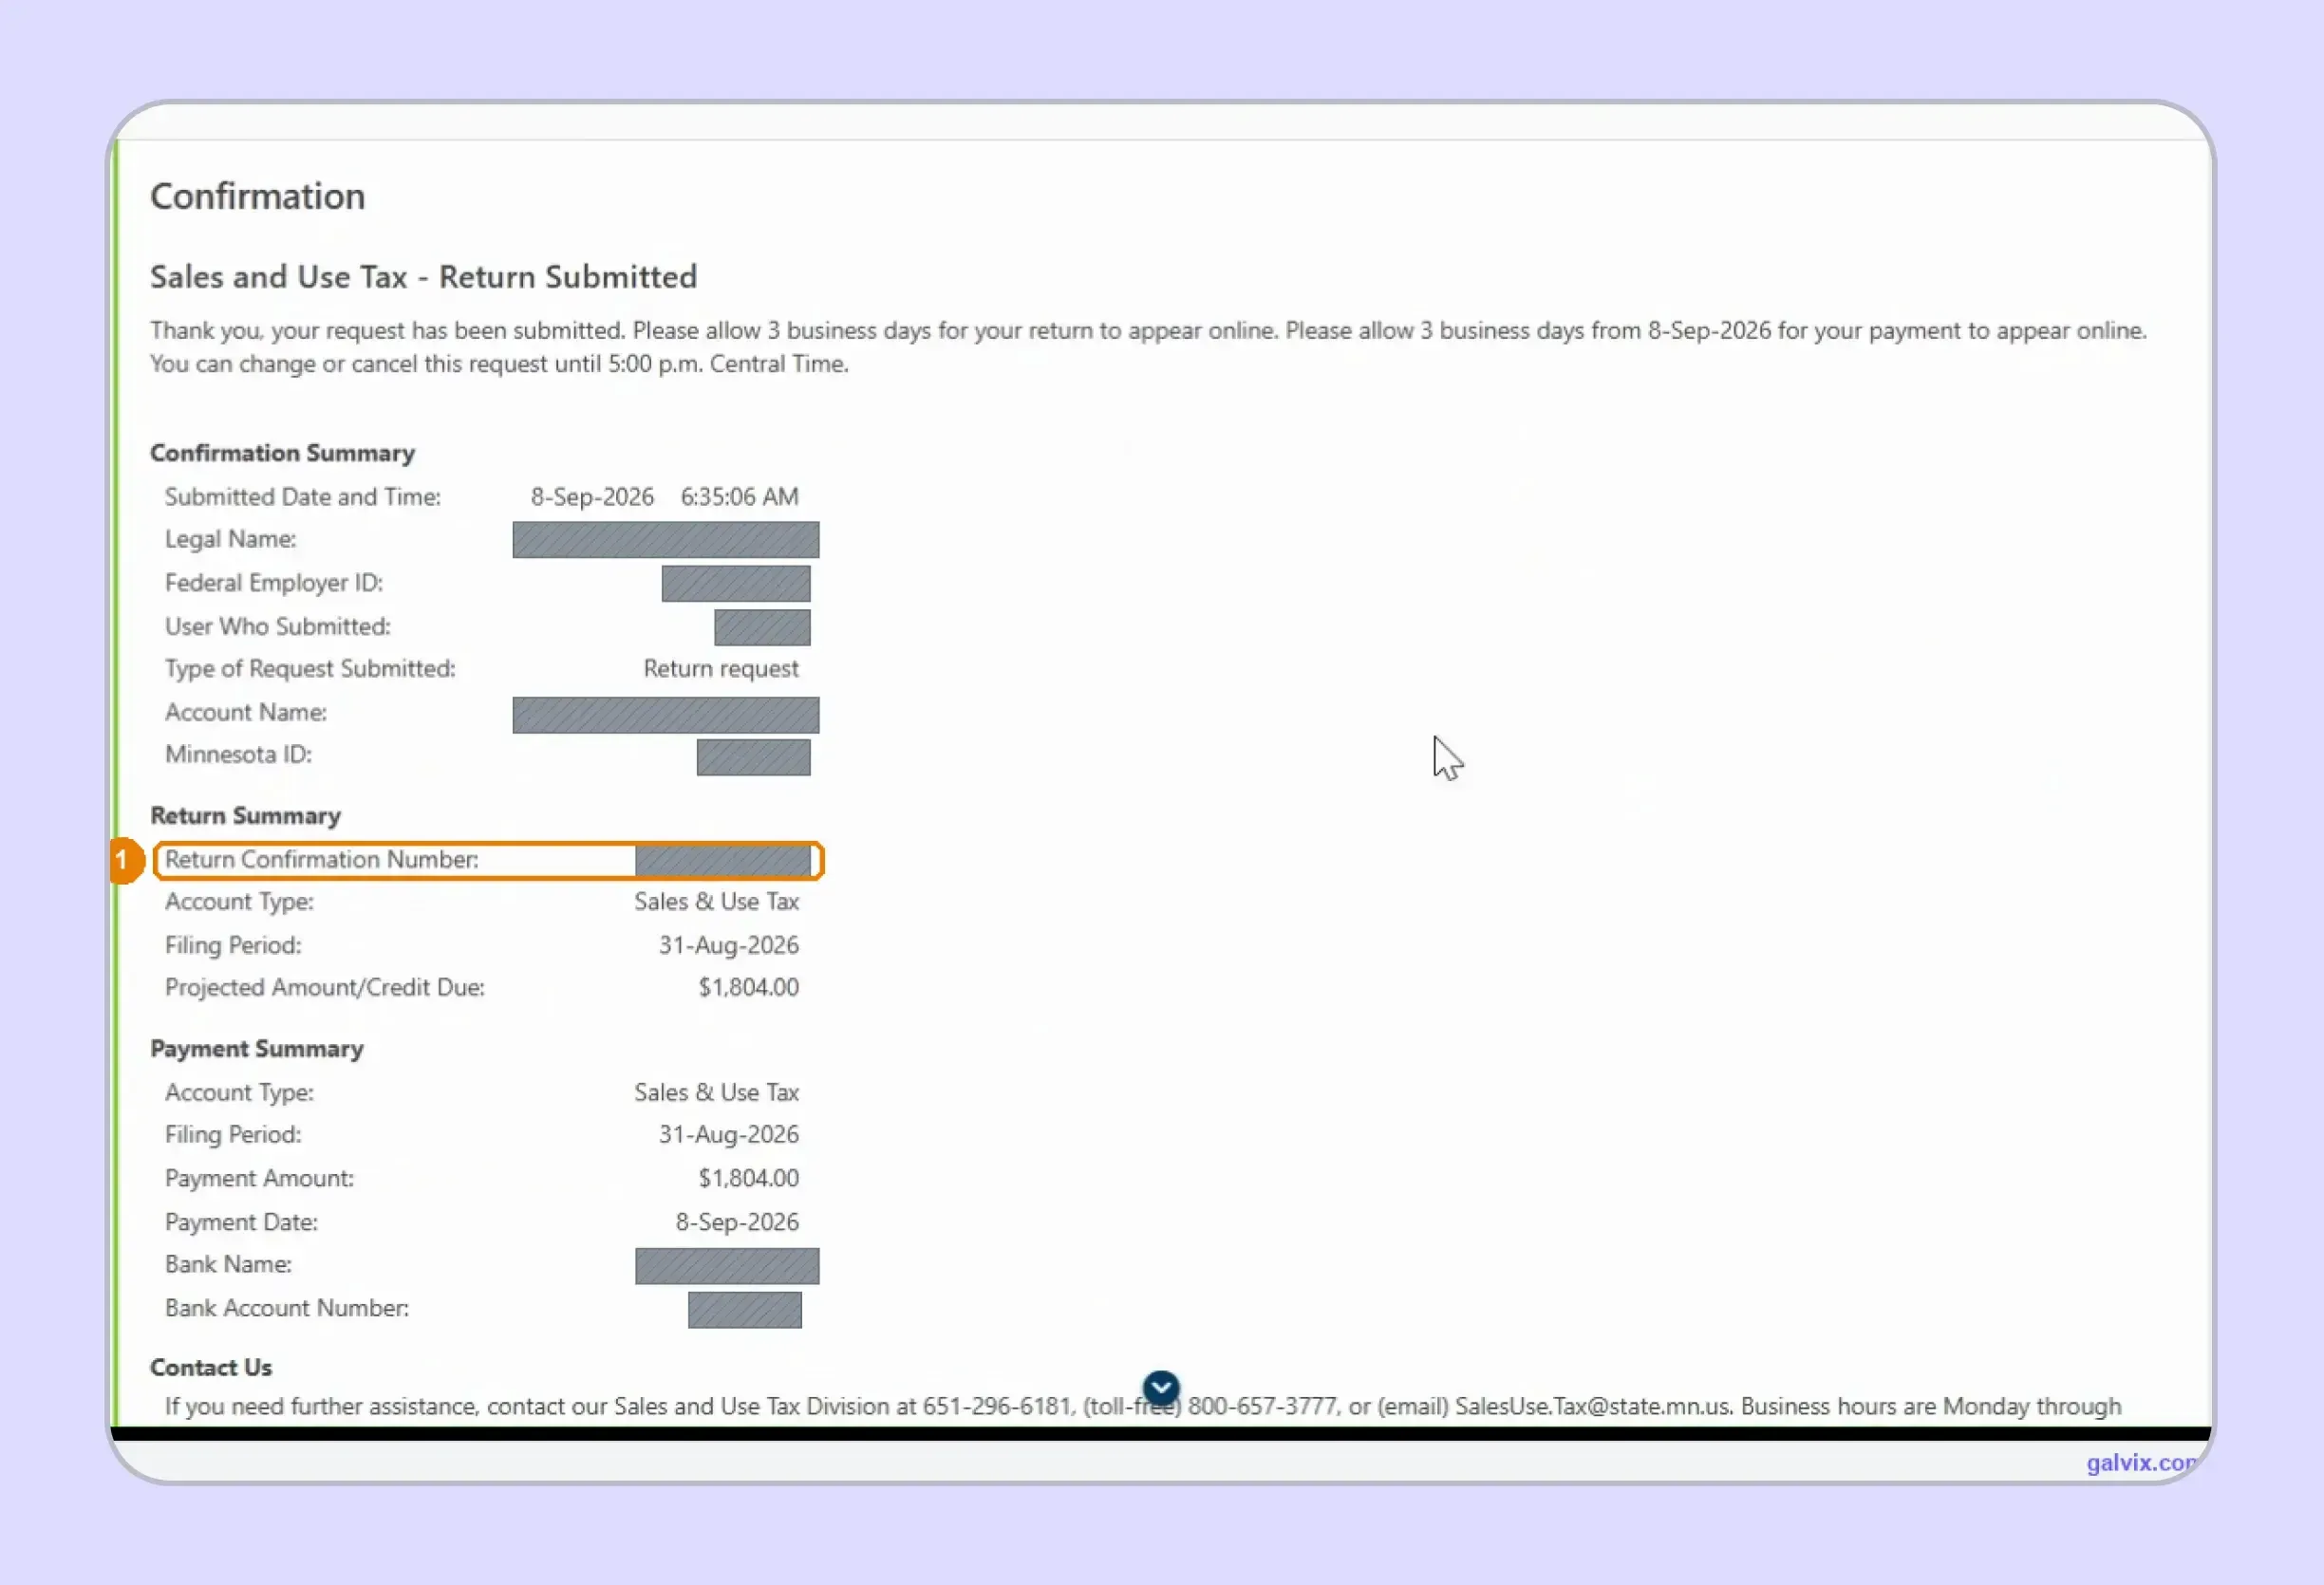This screenshot has height=1585, width=2324.
Task: Click the User Who Submitted label
Action: 278,627
